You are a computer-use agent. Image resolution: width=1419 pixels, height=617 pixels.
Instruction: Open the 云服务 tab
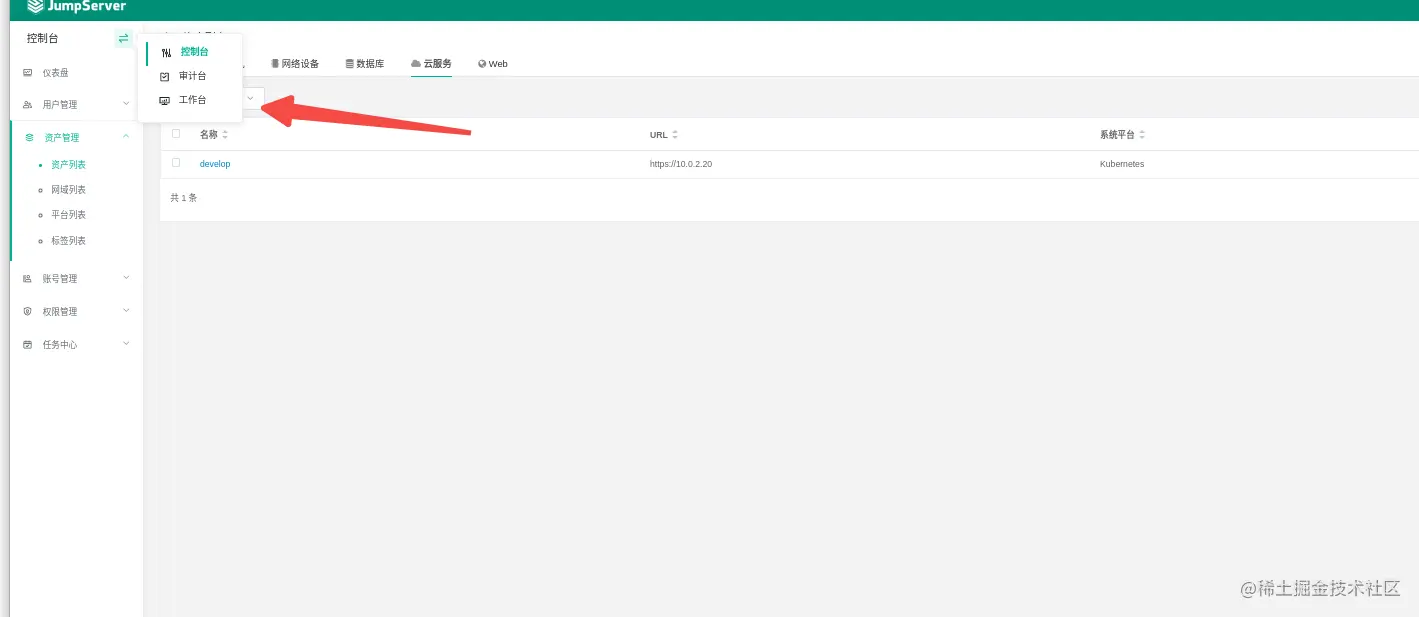click(x=431, y=64)
